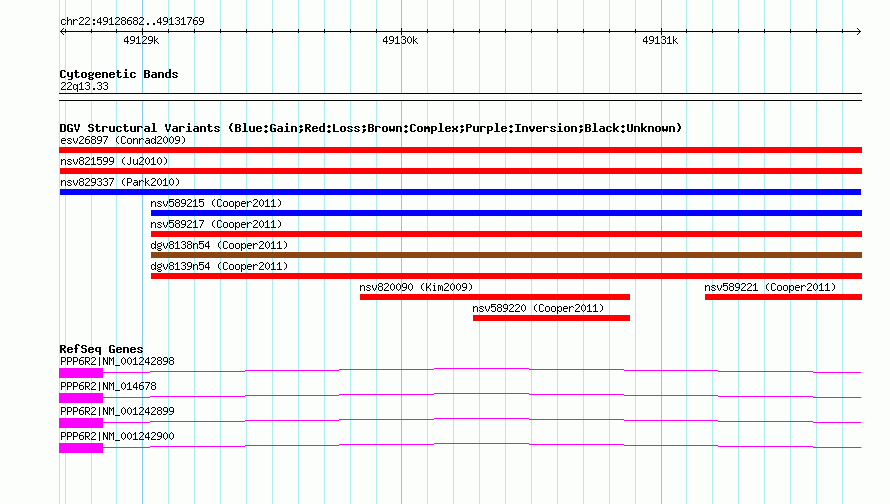Viewport: 890px width, 504px height.
Task: Click the 49130k ruler label
Action: 400,40
